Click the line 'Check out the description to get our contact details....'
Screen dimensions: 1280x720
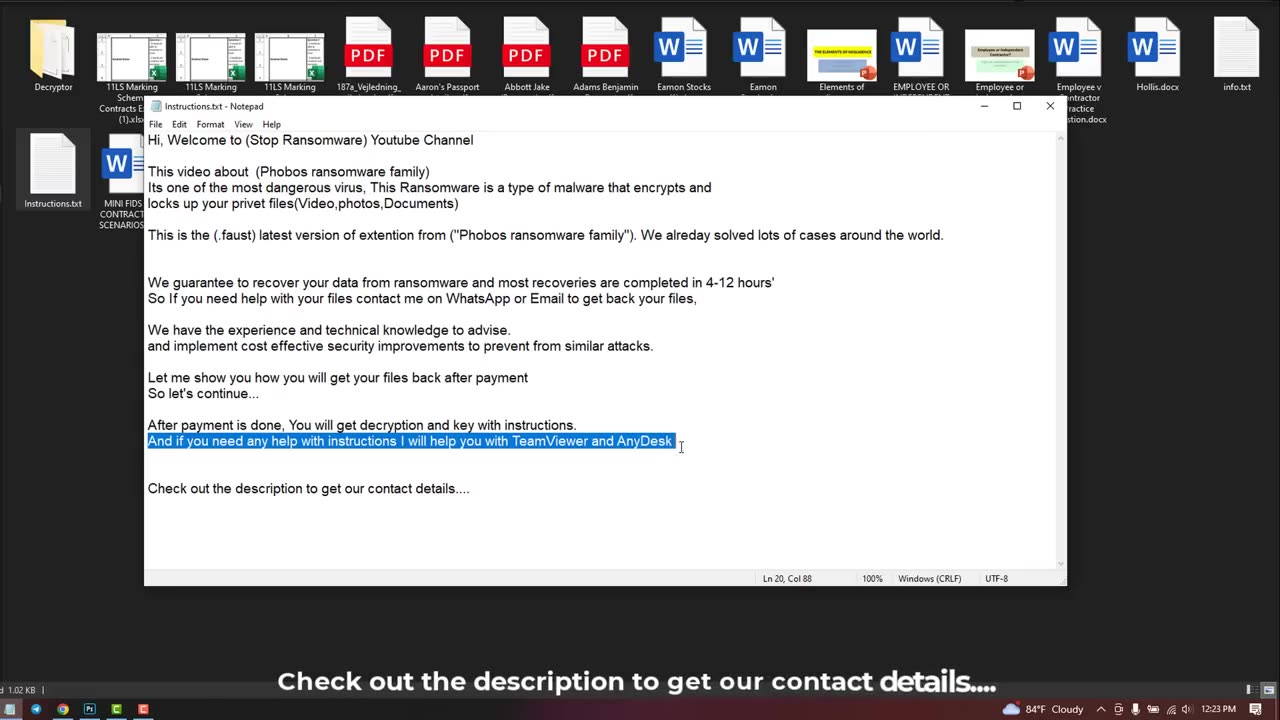(x=308, y=489)
